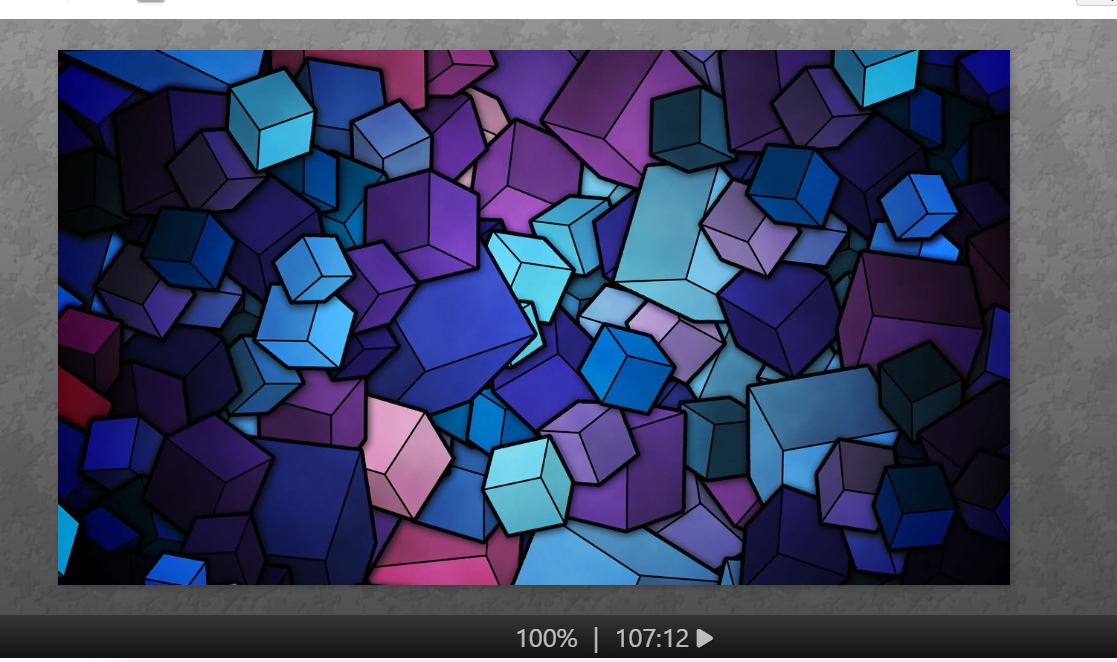Click the 107:12 countdown timer
The image size is (1117, 662).
(x=652, y=638)
